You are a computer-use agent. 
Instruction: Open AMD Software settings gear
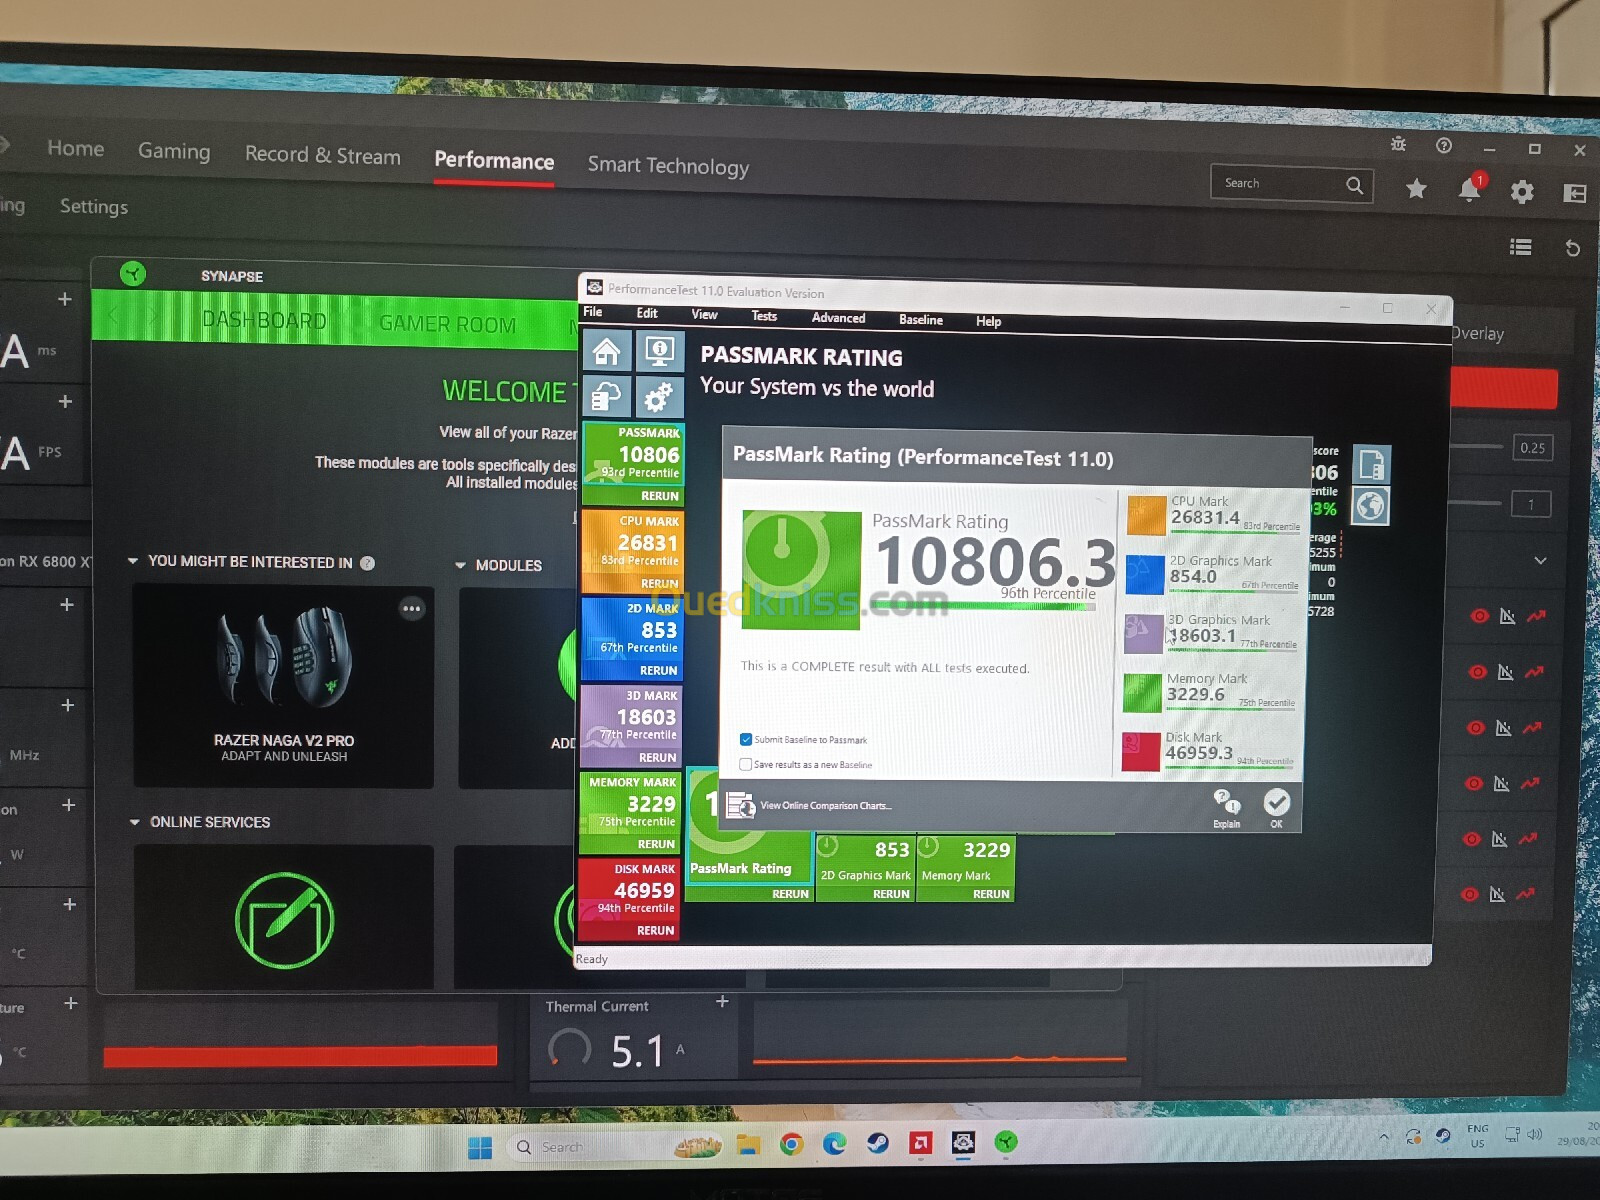coord(1522,191)
